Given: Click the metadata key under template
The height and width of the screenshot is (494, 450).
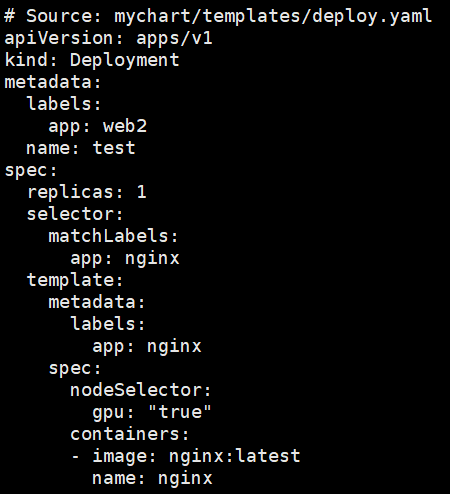Looking at the screenshot, I should (x=97, y=302).
